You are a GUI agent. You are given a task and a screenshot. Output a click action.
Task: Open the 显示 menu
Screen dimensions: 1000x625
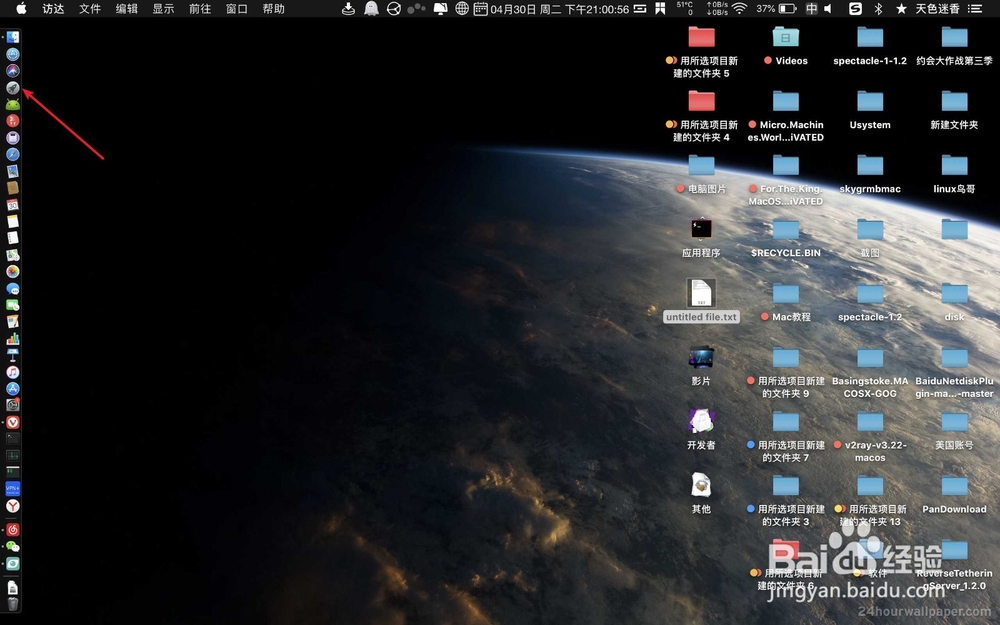[163, 8]
